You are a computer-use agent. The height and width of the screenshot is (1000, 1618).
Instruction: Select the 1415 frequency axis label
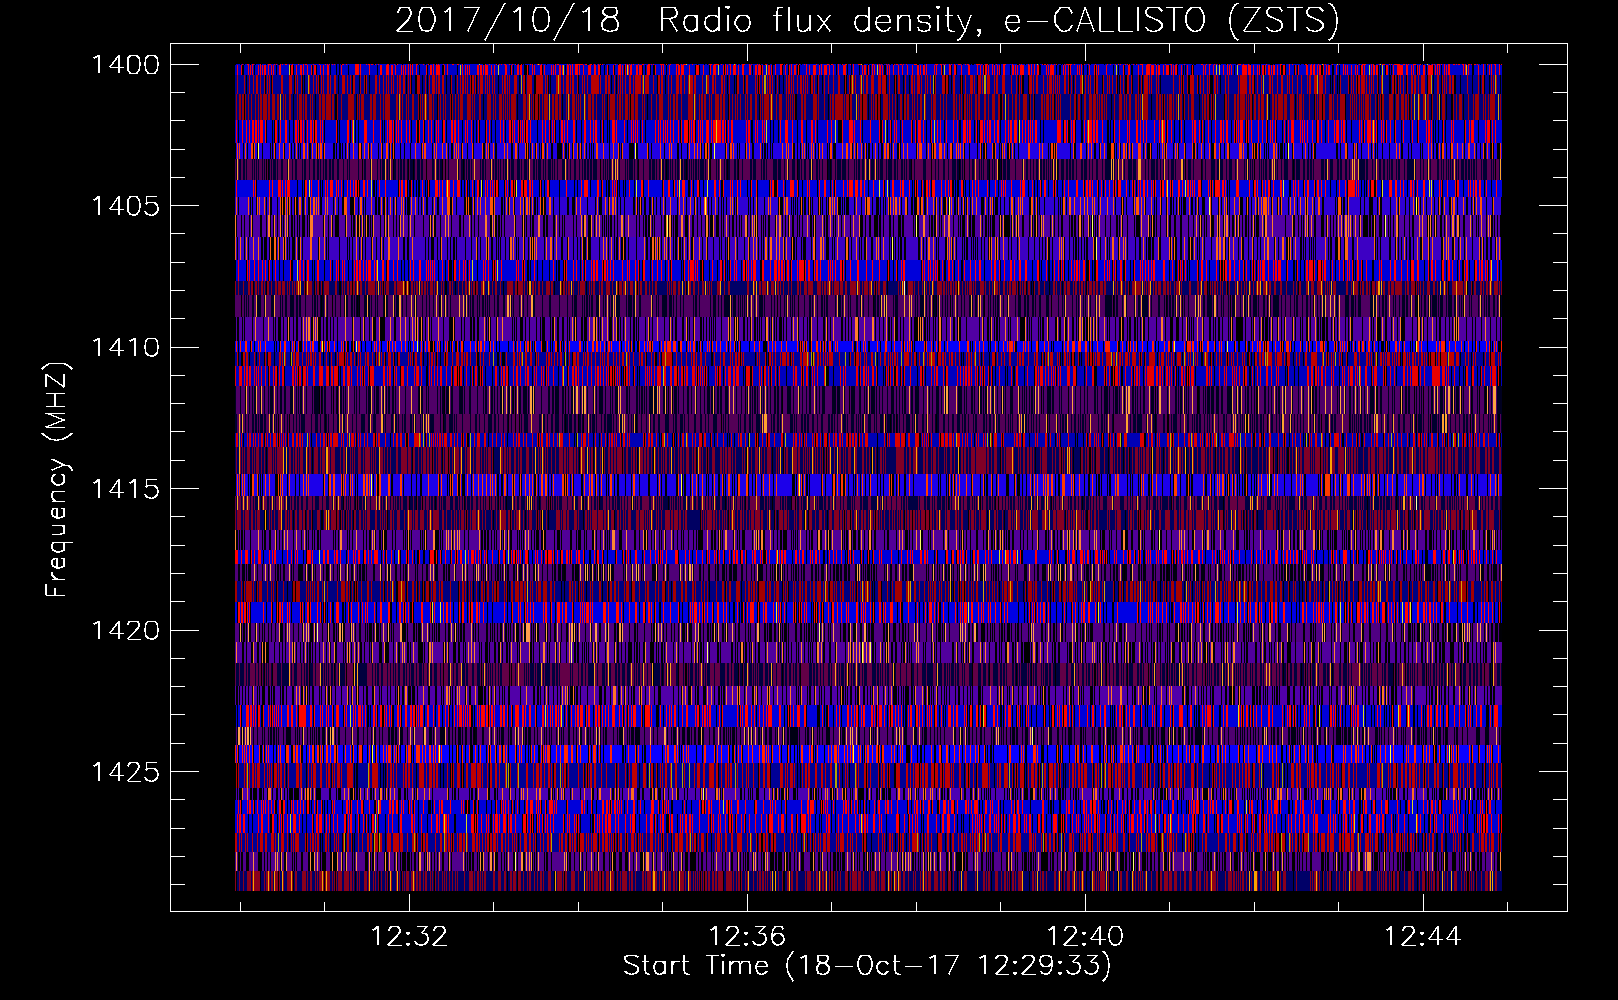pos(125,489)
